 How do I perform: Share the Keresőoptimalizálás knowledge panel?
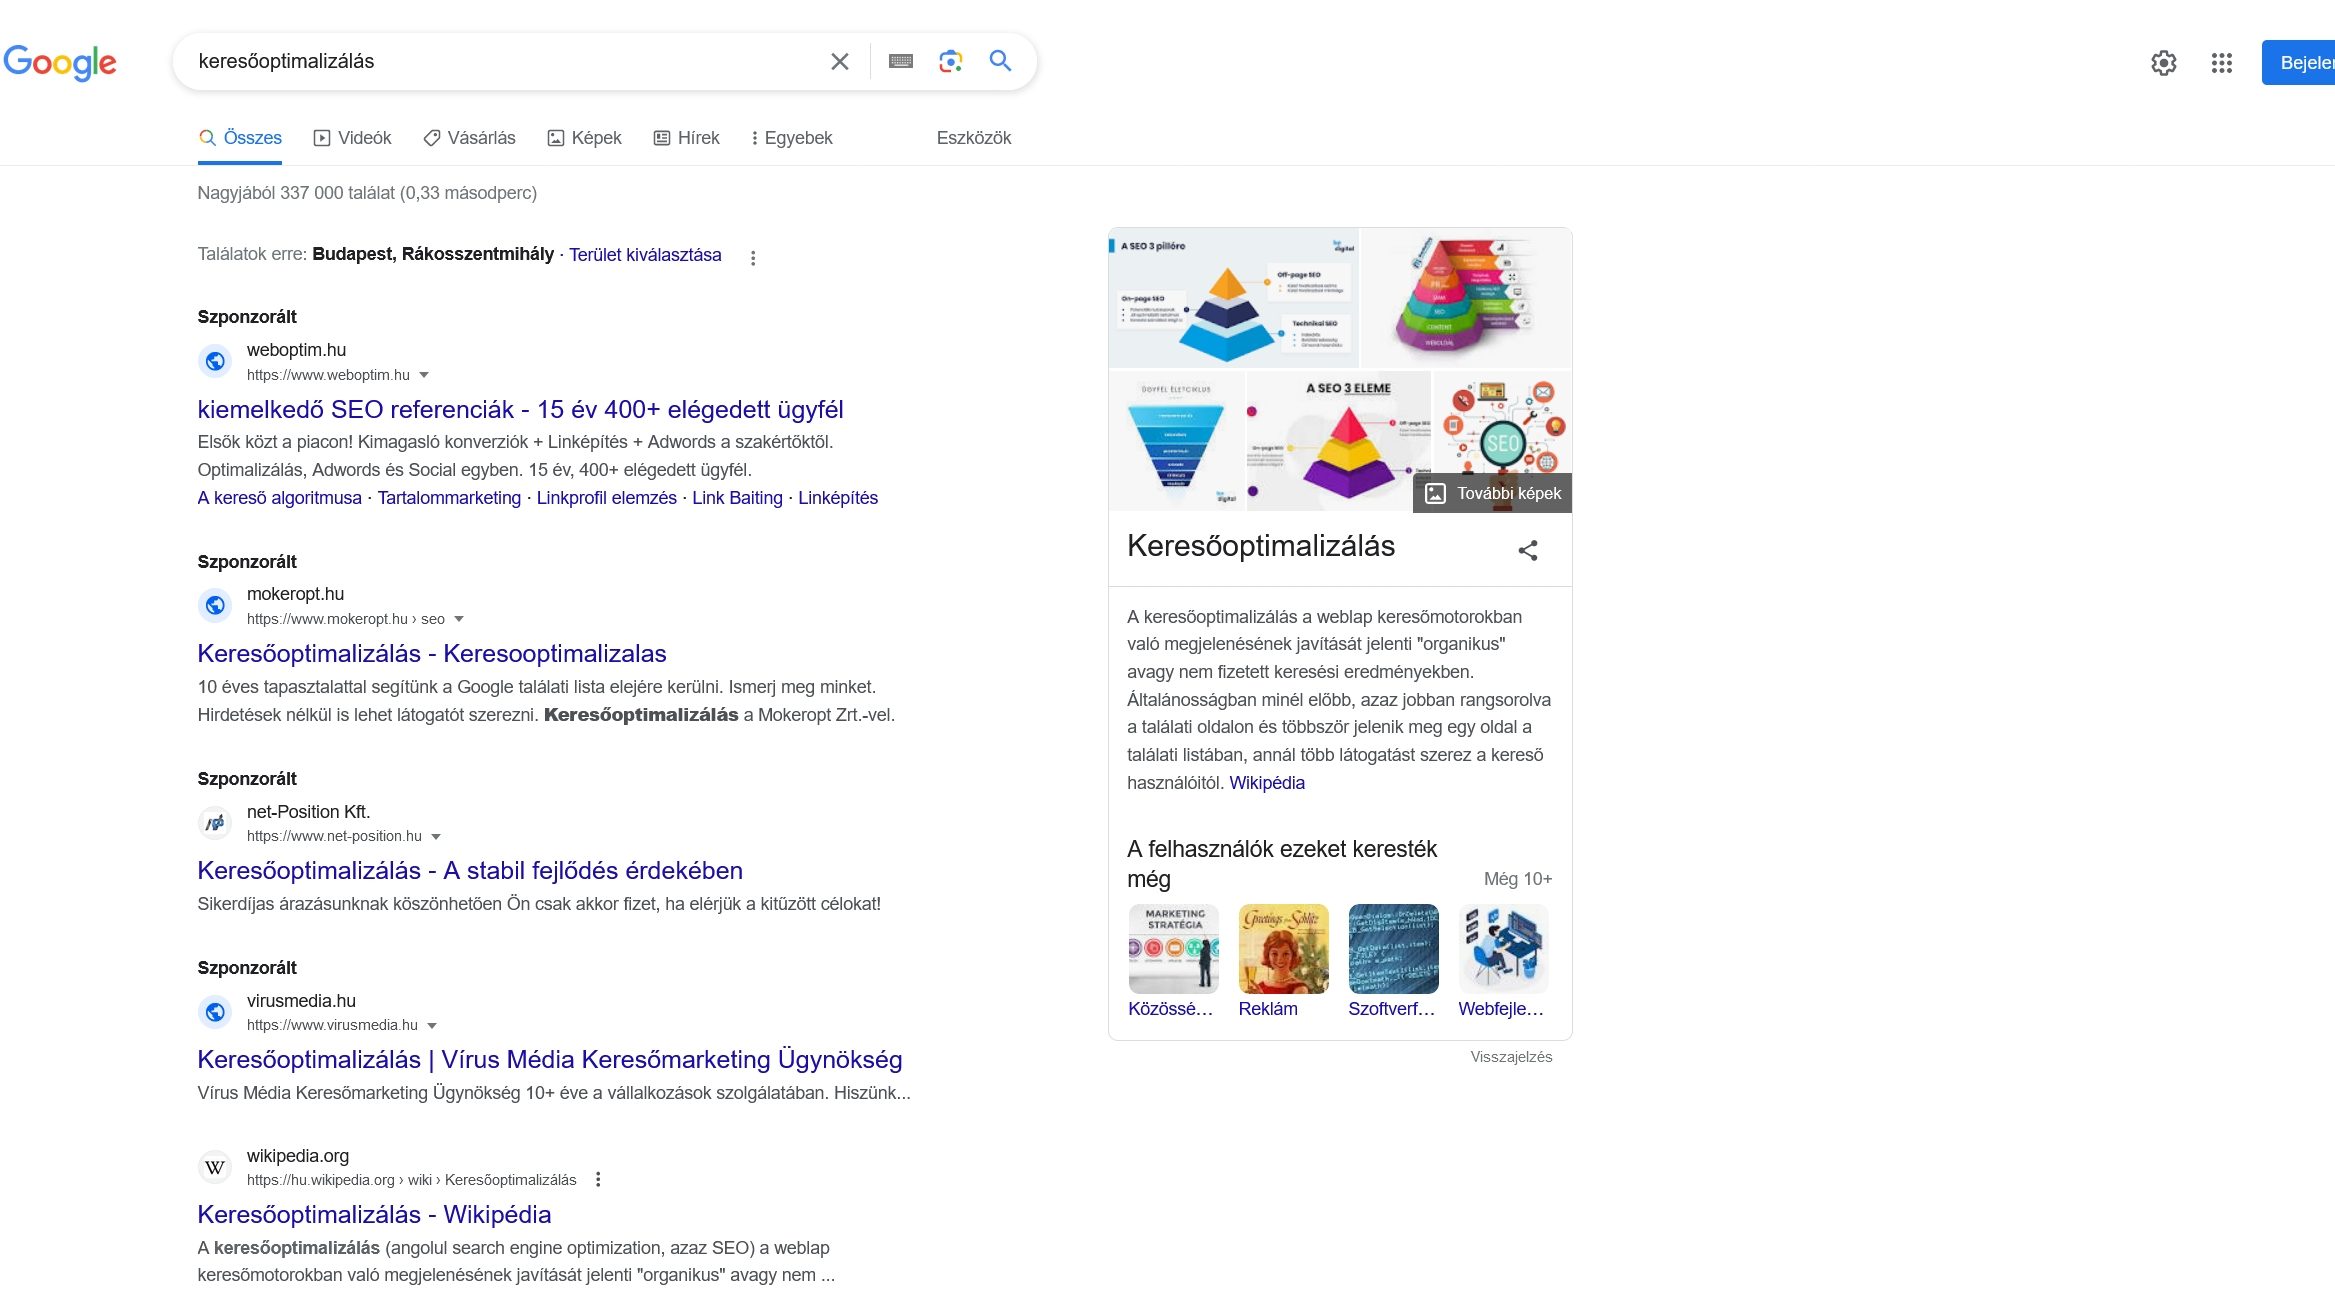(x=1528, y=550)
